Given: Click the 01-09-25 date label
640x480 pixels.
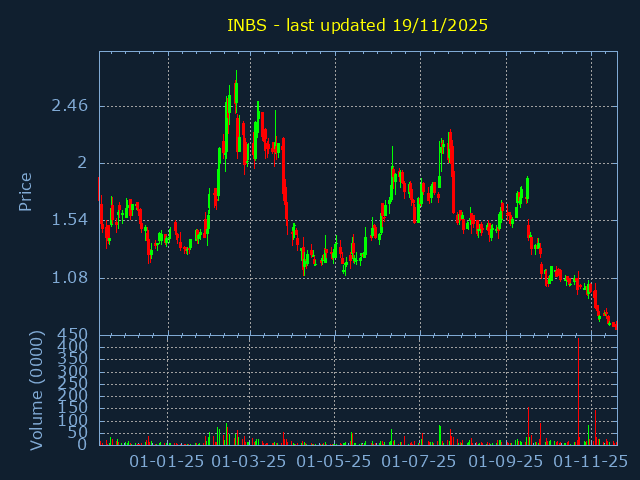Looking at the screenshot, I should click(506, 461).
